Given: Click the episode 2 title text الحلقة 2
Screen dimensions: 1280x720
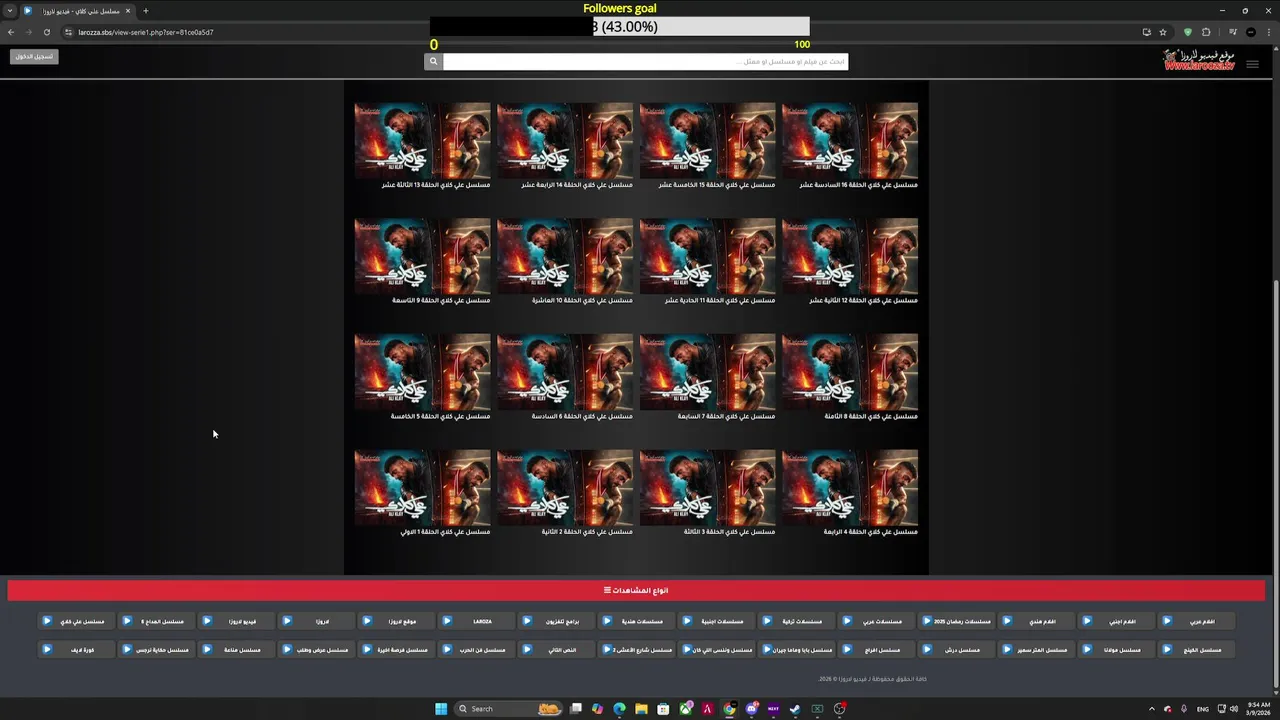Looking at the screenshot, I should (x=587, y=532).
